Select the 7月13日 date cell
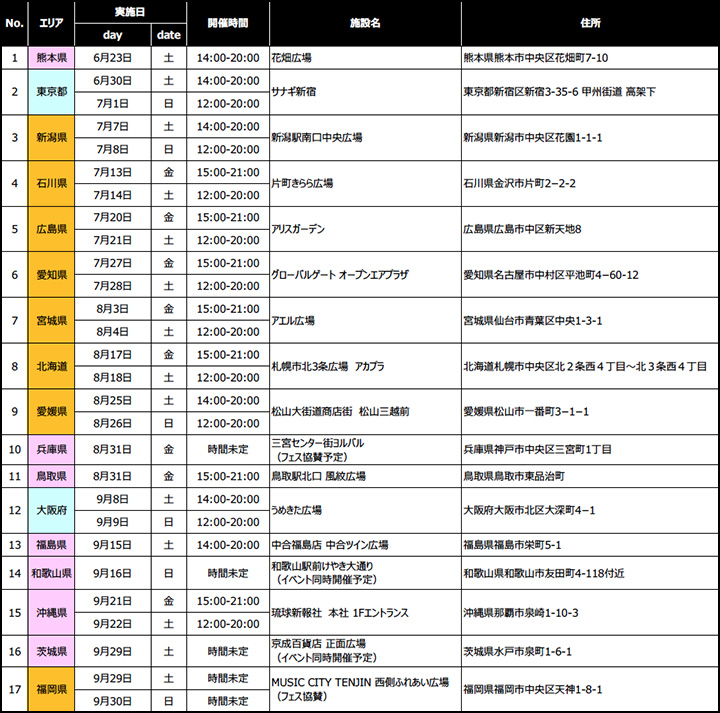The width and height of the screenshot is (720, 713). coord(112,172)
